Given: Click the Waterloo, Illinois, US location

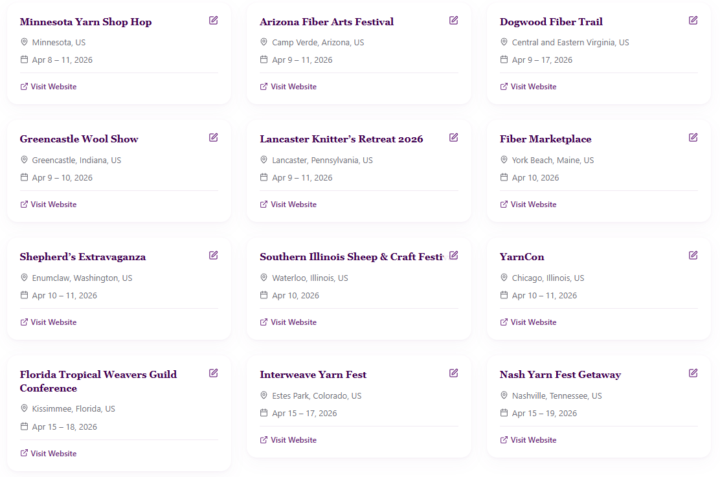Looking at the screenshot, I should pyautogui.click(x=310, y=278).
